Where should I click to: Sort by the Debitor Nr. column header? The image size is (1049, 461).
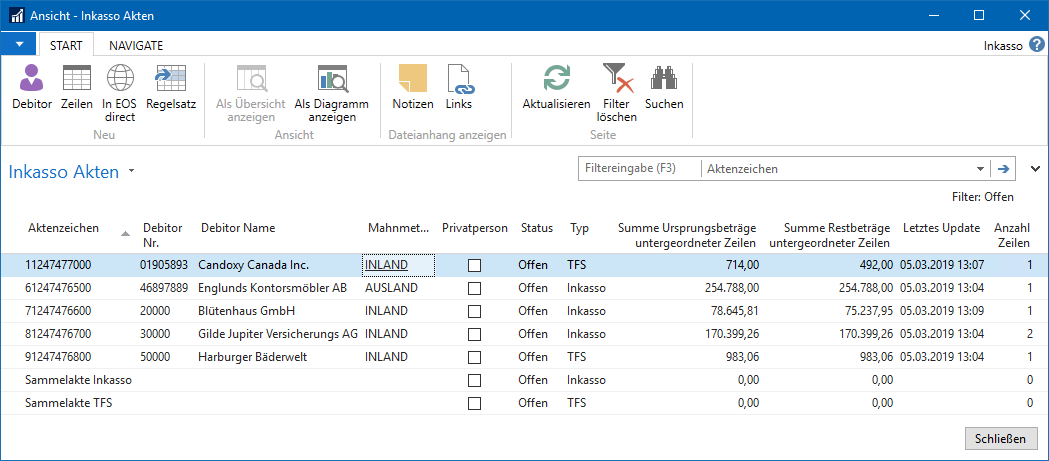pyautogui.click(x=163, y=235)
